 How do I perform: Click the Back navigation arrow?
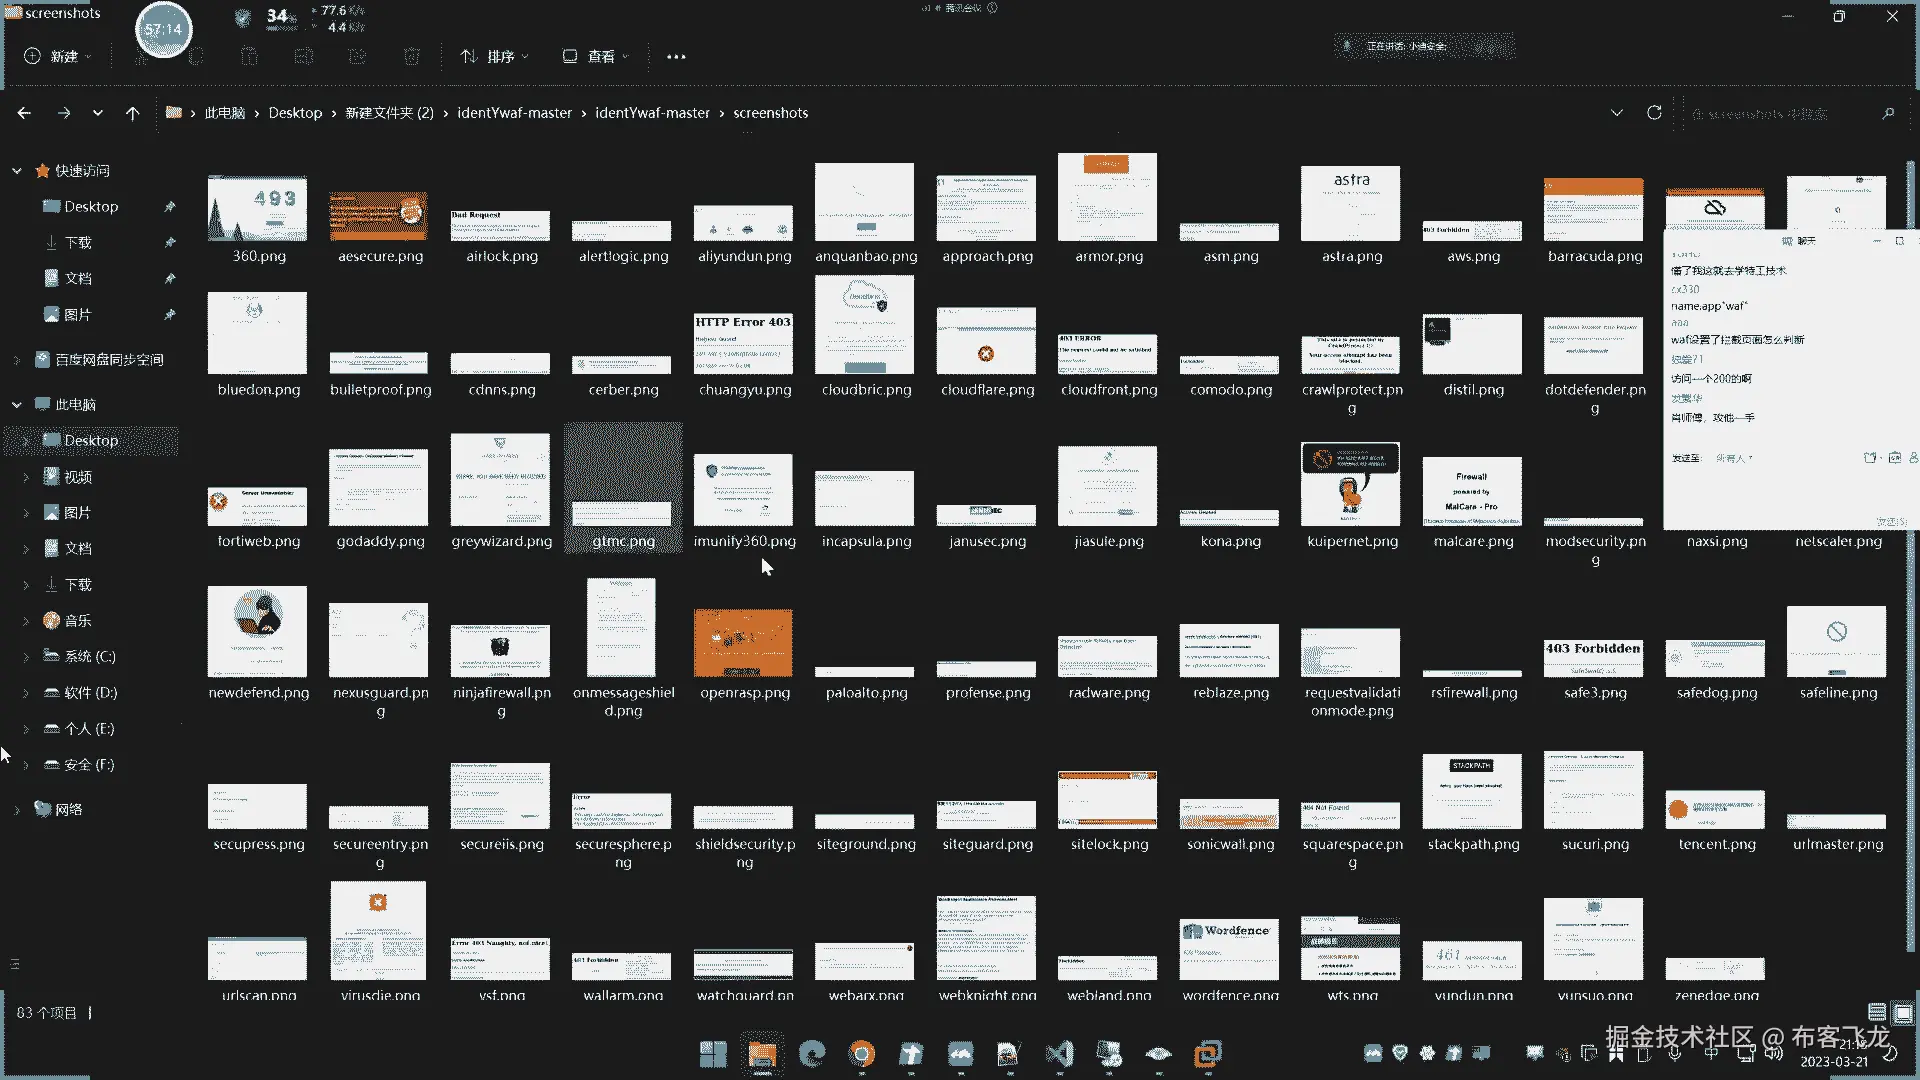(24, 113)
